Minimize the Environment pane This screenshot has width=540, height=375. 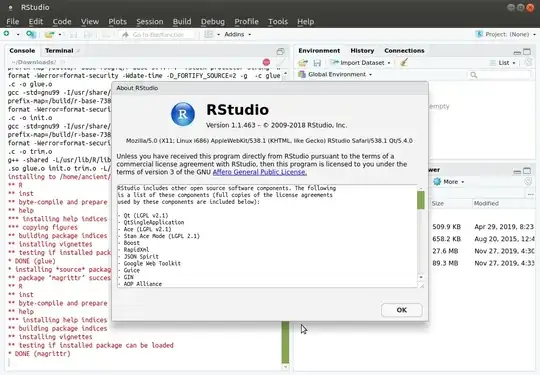tap(517, 52)
